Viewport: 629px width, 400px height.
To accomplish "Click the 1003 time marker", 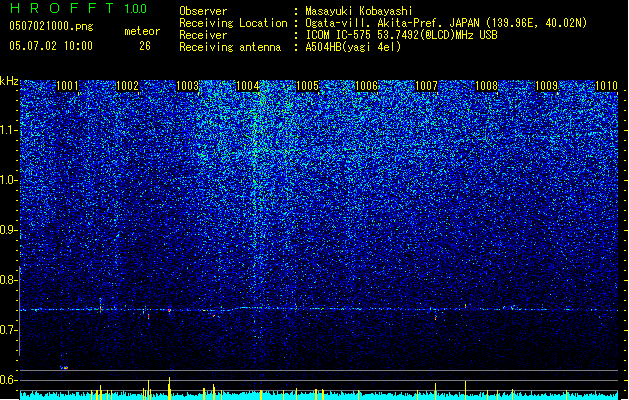I will [187, 86].
